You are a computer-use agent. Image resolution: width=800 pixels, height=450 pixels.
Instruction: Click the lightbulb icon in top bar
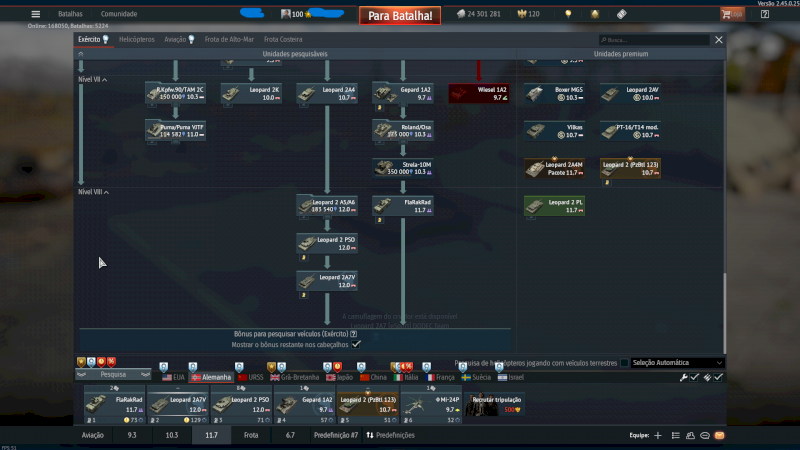click(568, 14)
